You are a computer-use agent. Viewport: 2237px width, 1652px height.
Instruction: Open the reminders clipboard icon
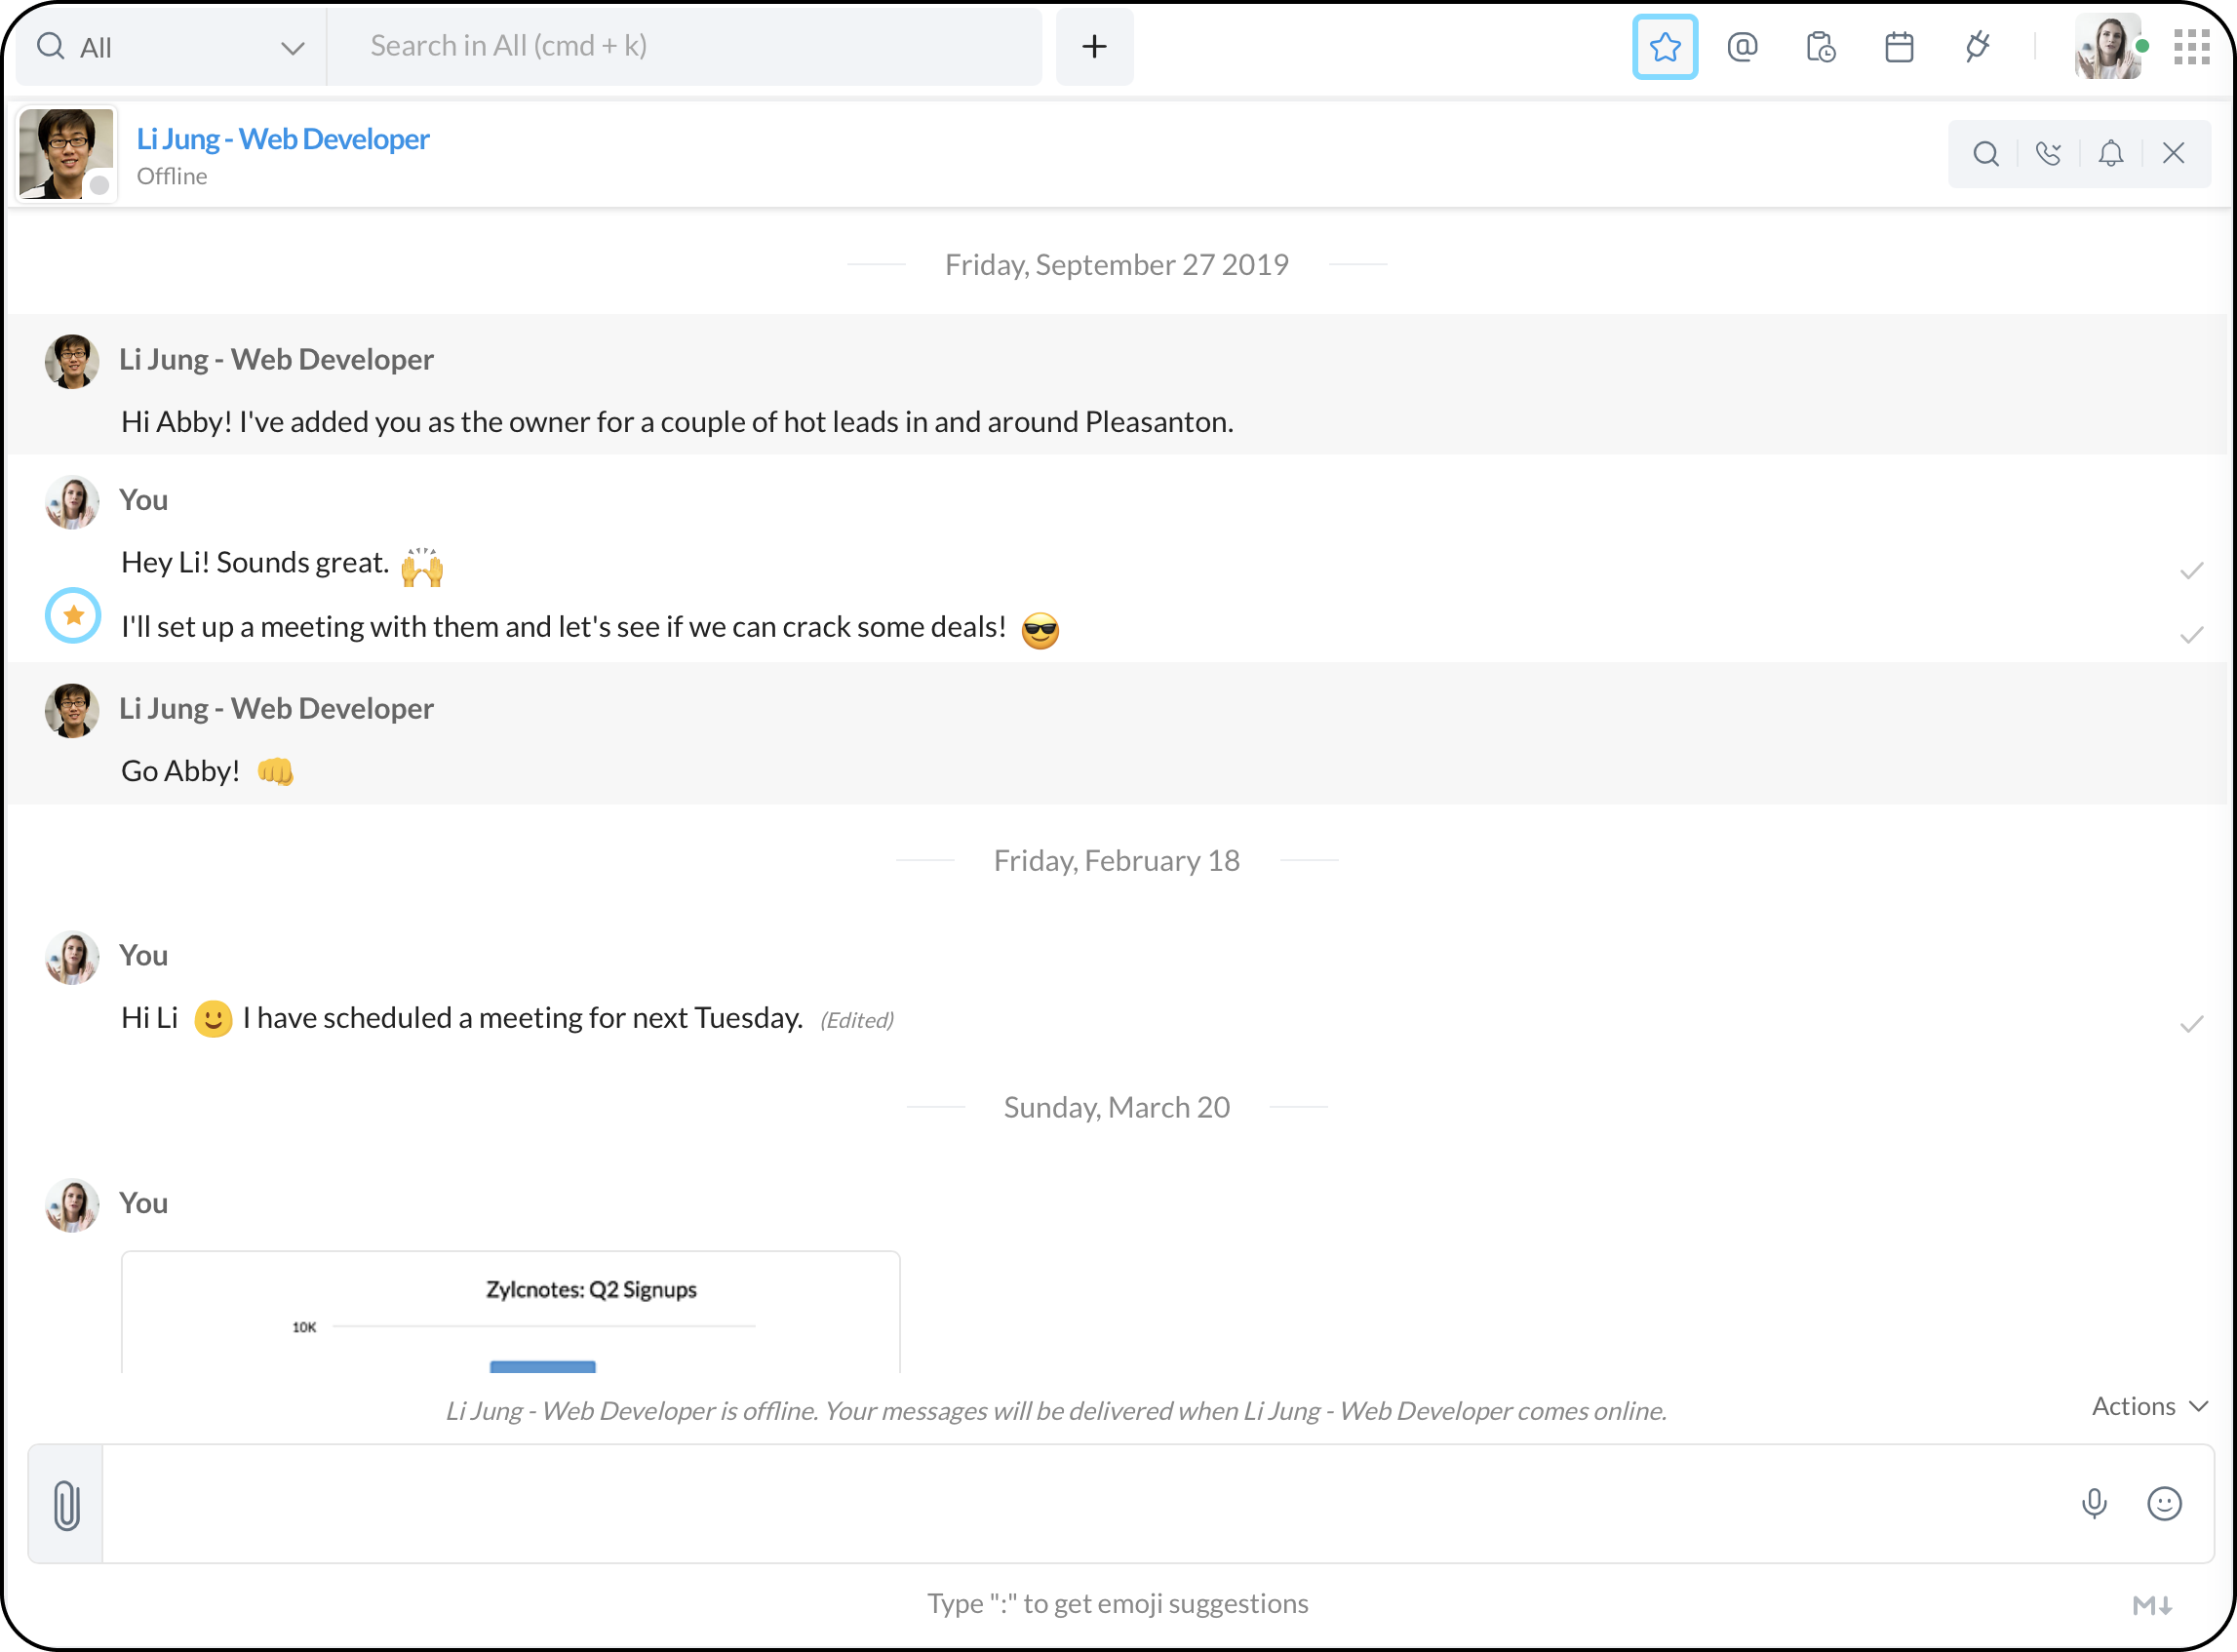pyautogui.click(x=1820, y=47)
